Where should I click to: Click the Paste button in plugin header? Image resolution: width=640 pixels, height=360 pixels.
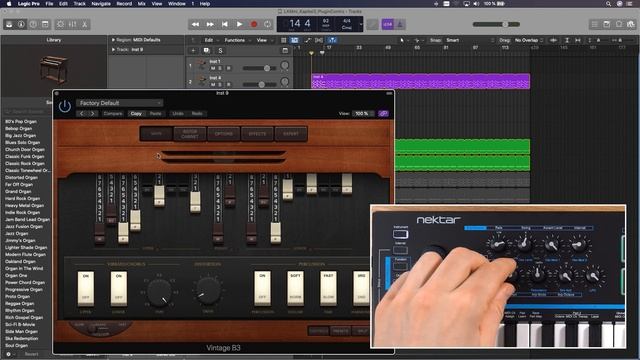156,113
